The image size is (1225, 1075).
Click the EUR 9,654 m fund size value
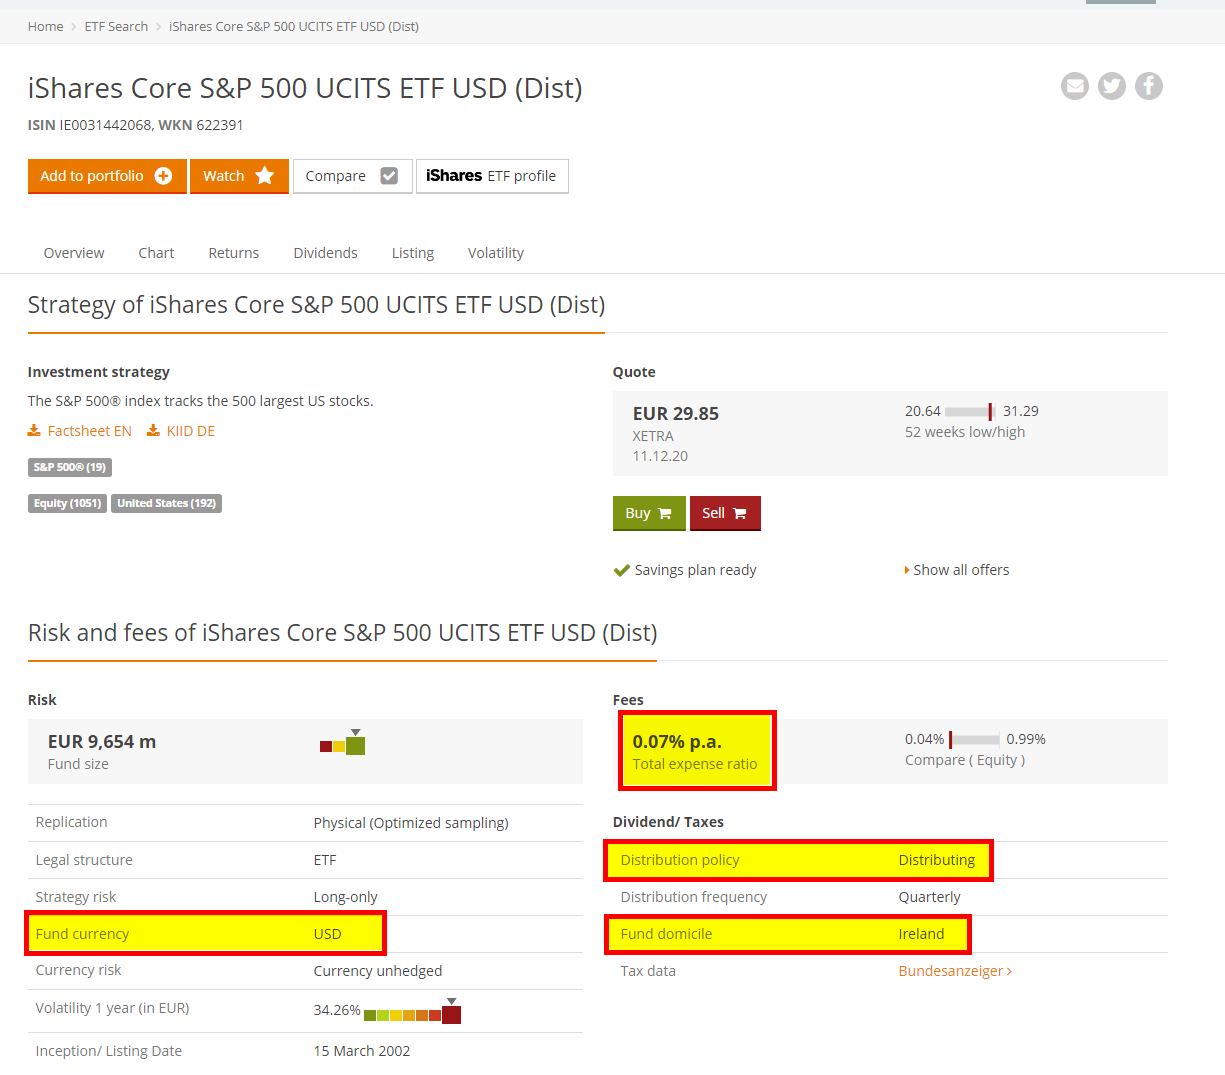(102, 742)
